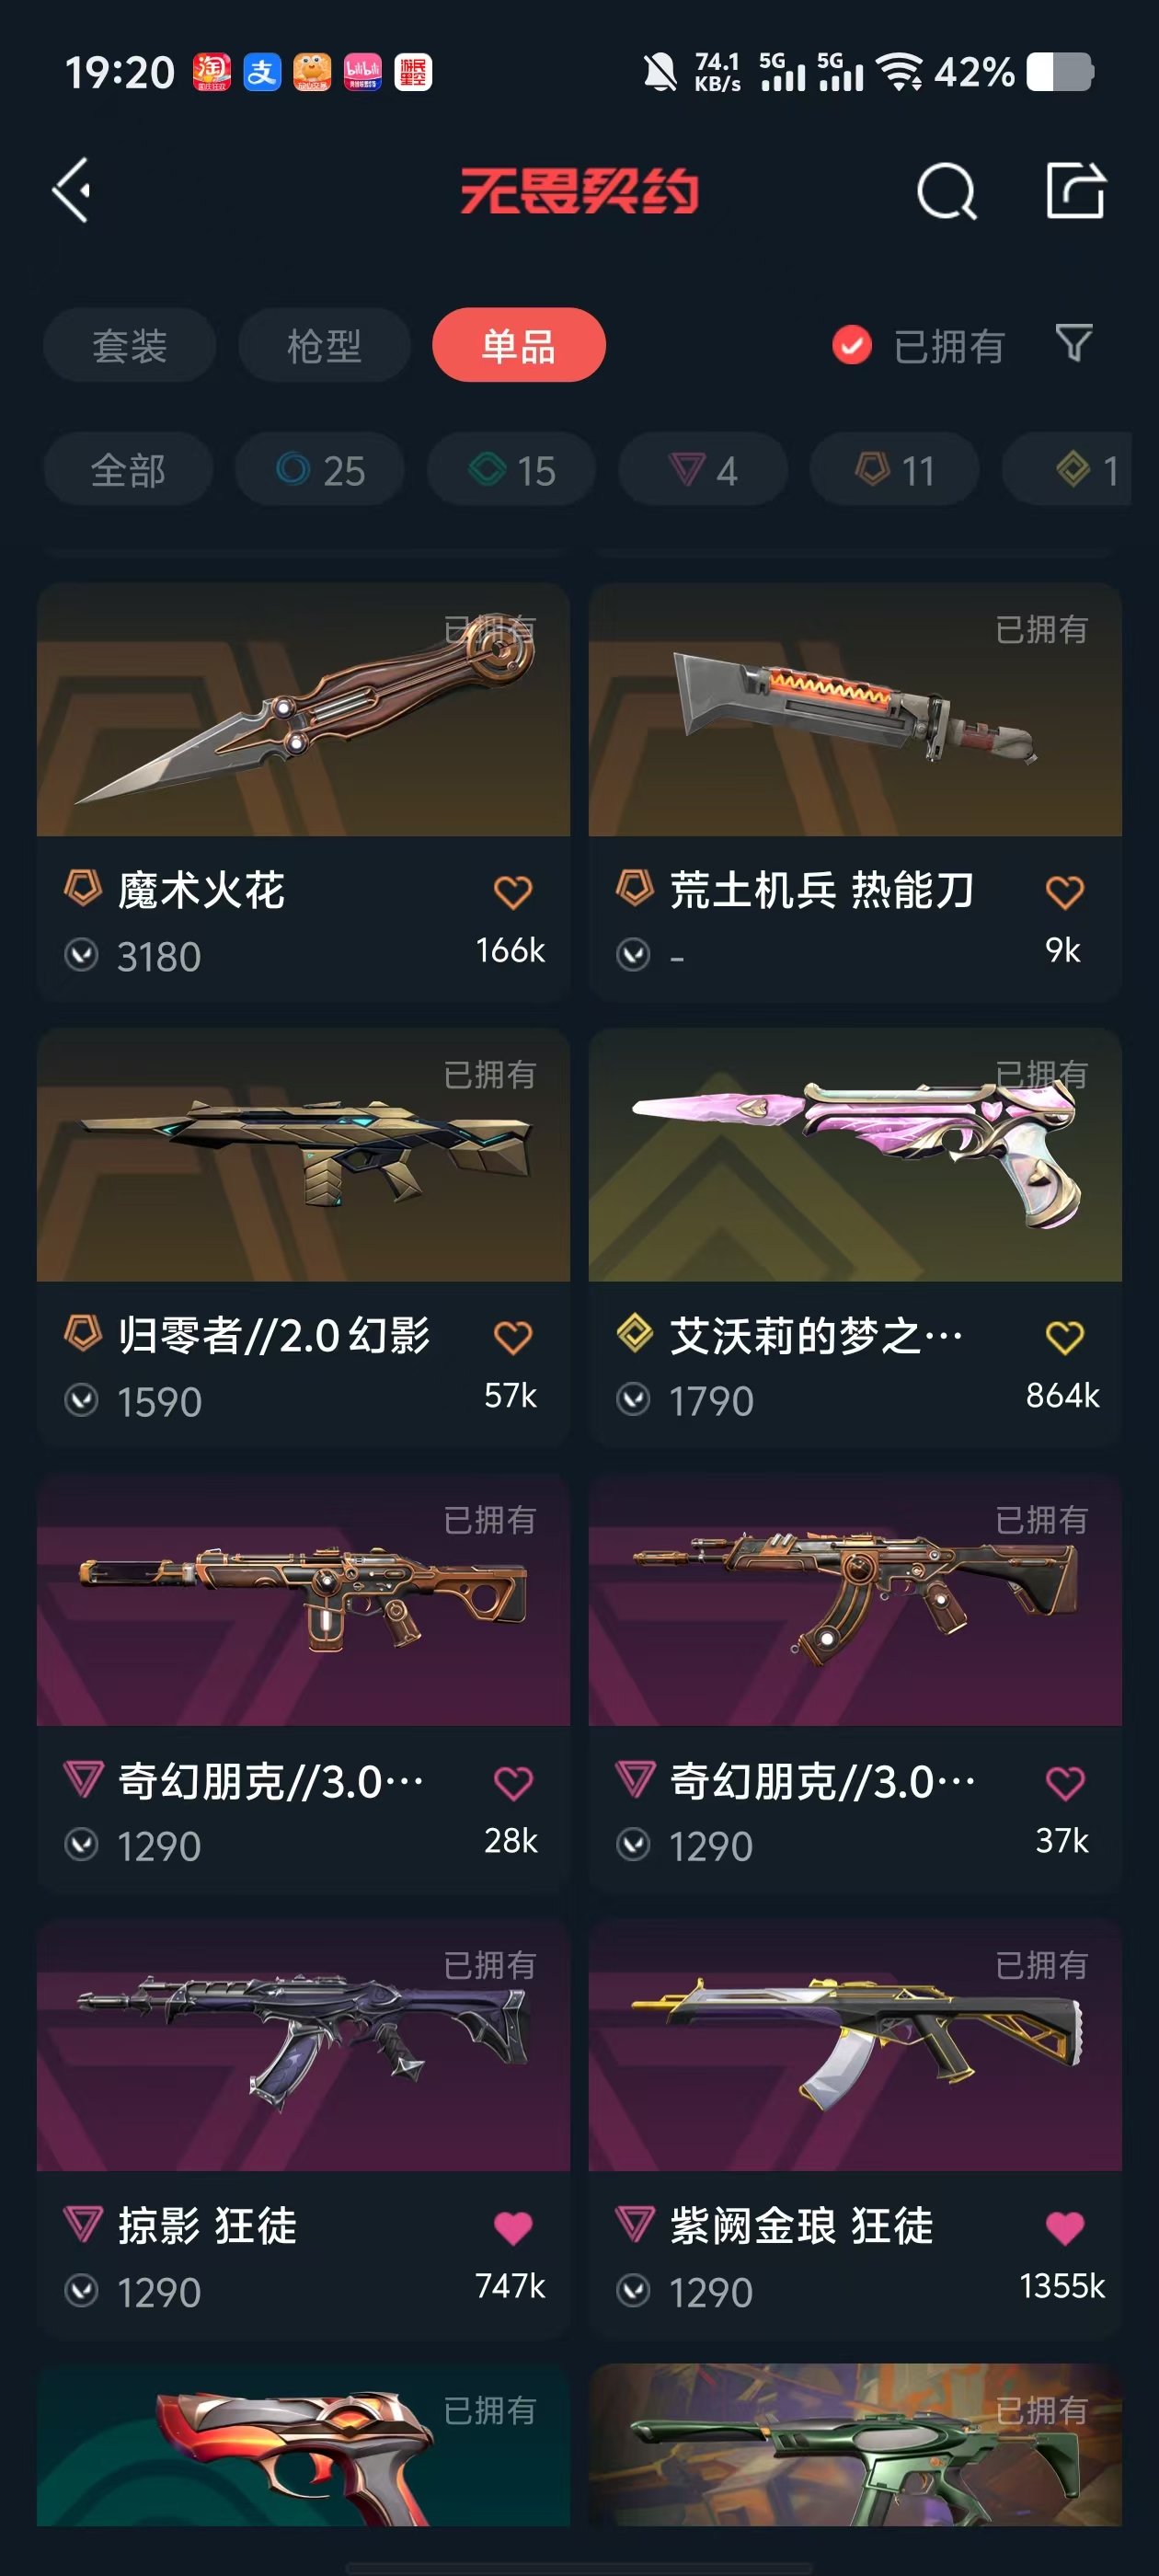Image resolution: width=1159 pixels, height=2576 pixels.
Task: Tap the share icon in header
Action: tap(1075, 189)
